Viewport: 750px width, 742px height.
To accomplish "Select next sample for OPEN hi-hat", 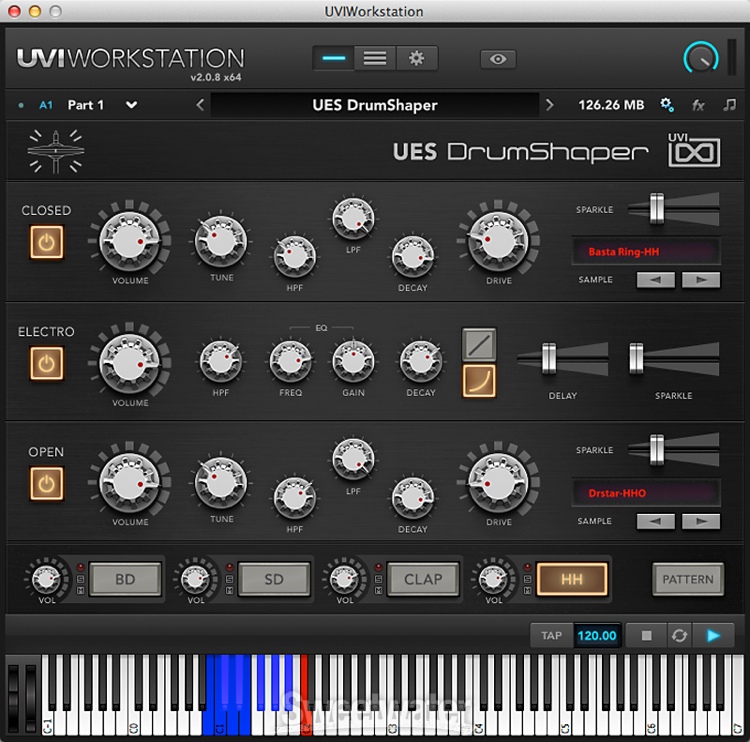I will pyautogui.click(x=701, y=521).
